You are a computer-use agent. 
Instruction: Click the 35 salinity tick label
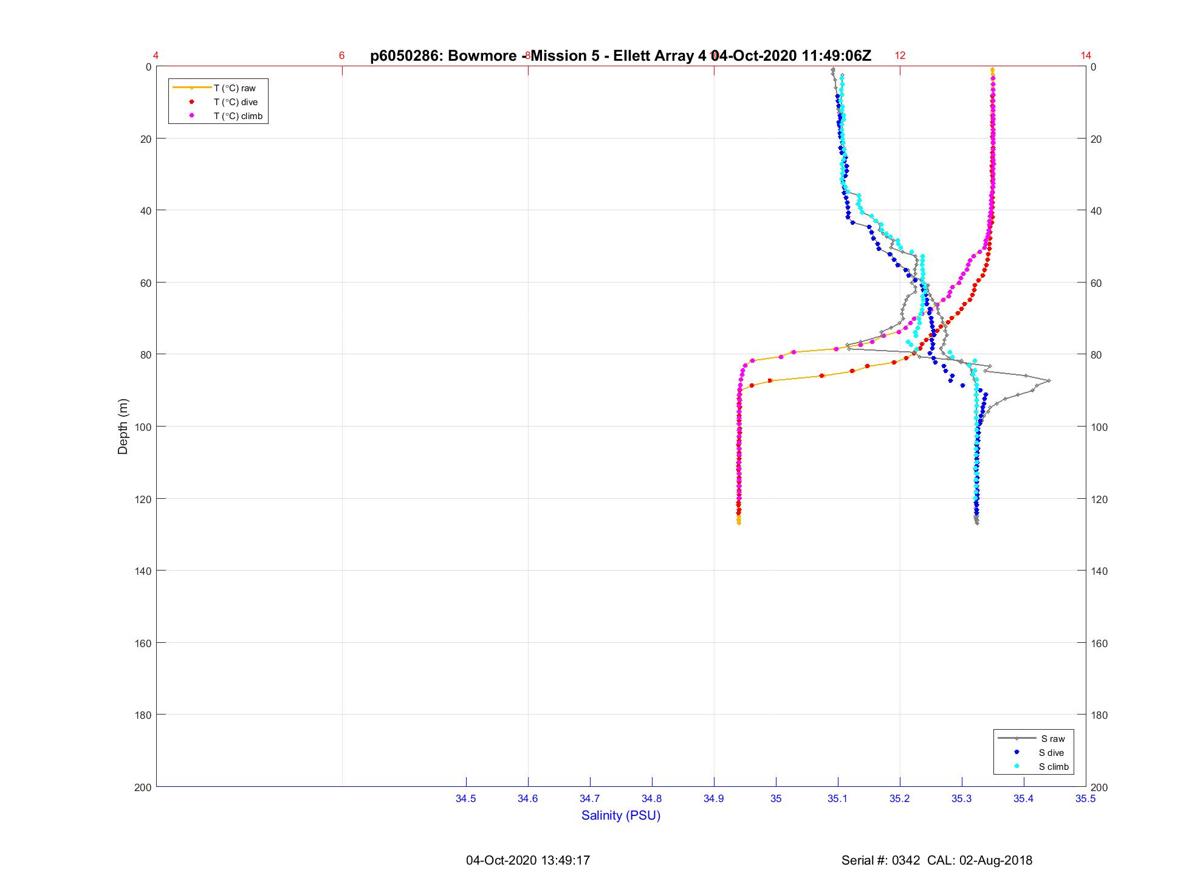[x=776, y=799]
